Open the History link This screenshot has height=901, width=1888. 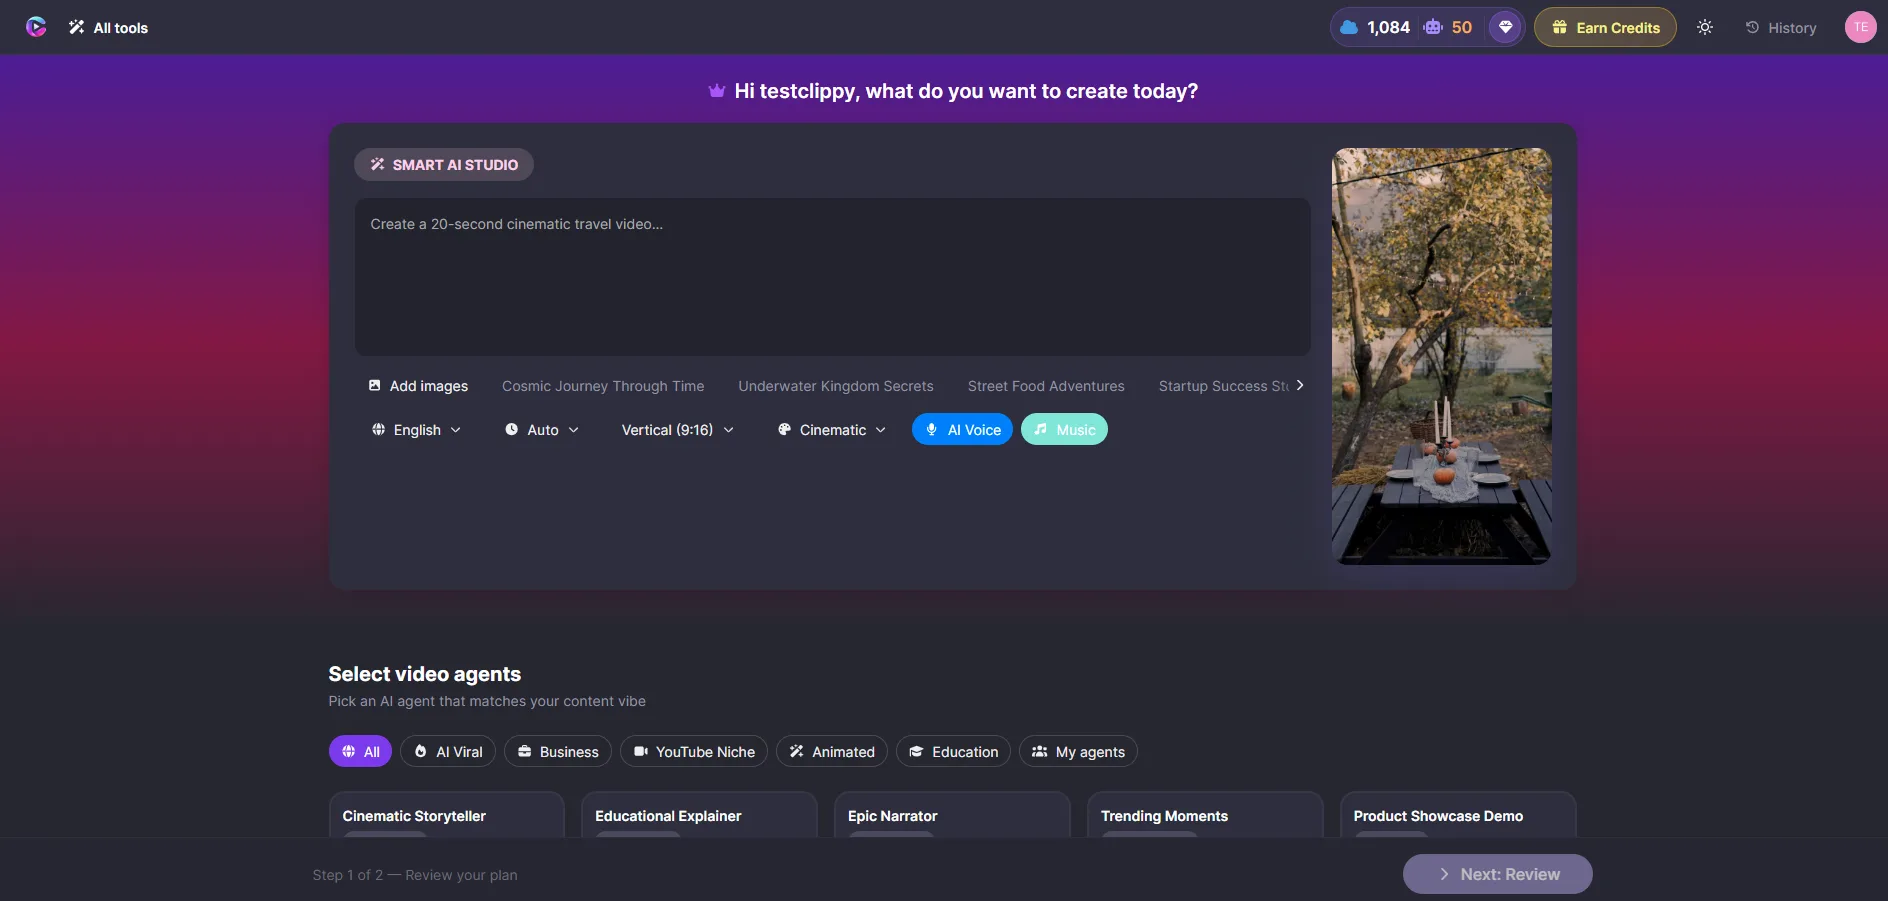tap(1781, 28)
